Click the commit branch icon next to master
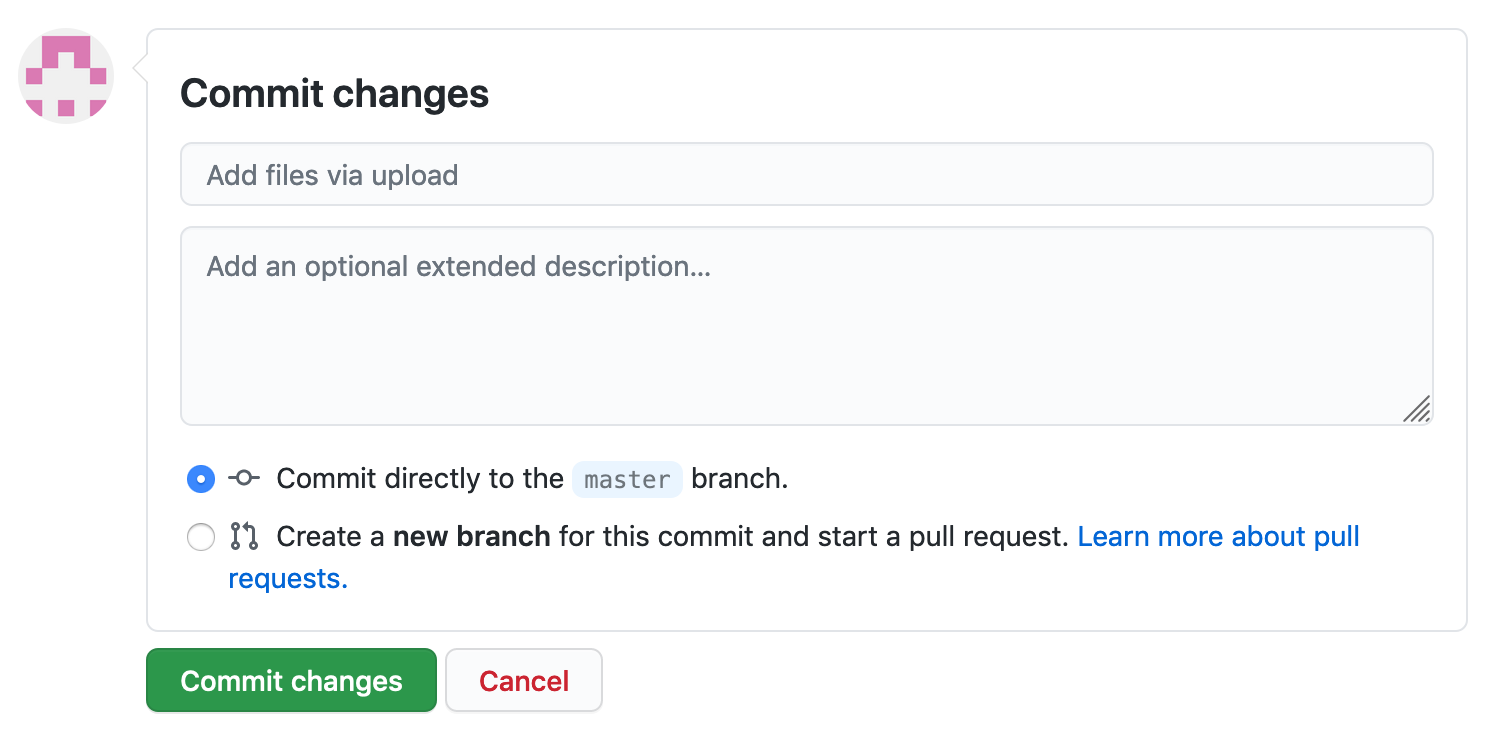This screenshot has width=1498, height=756. [x=243, y=478]
